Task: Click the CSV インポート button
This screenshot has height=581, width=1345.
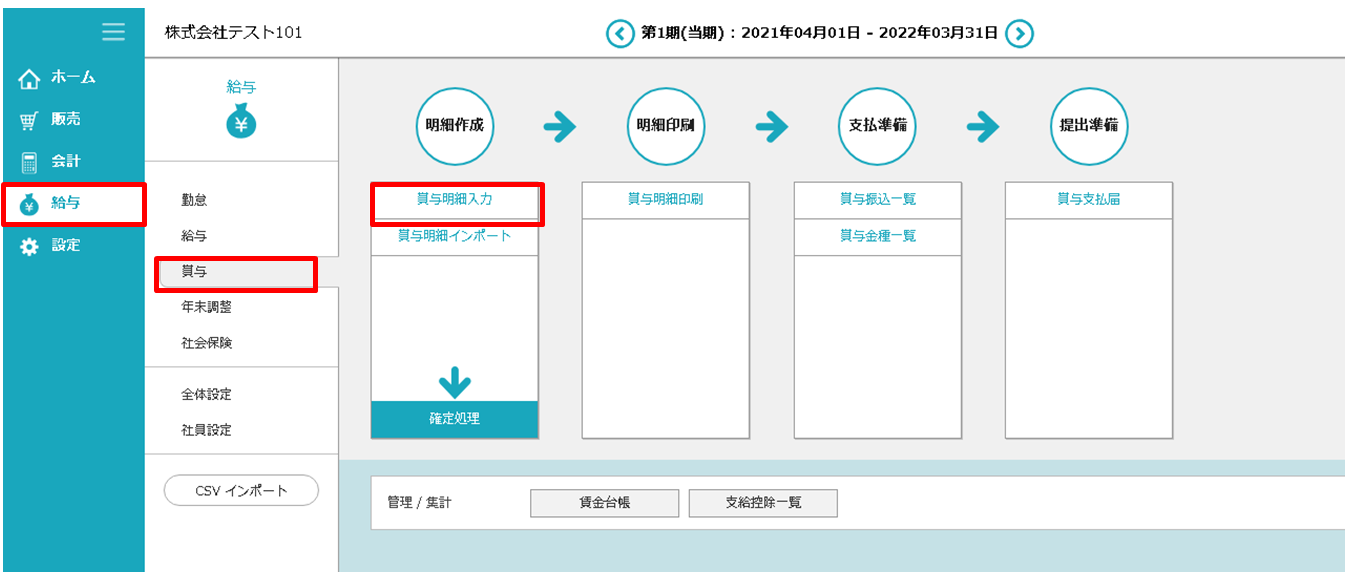Action: pyautogui.click(x=241, y=491)
